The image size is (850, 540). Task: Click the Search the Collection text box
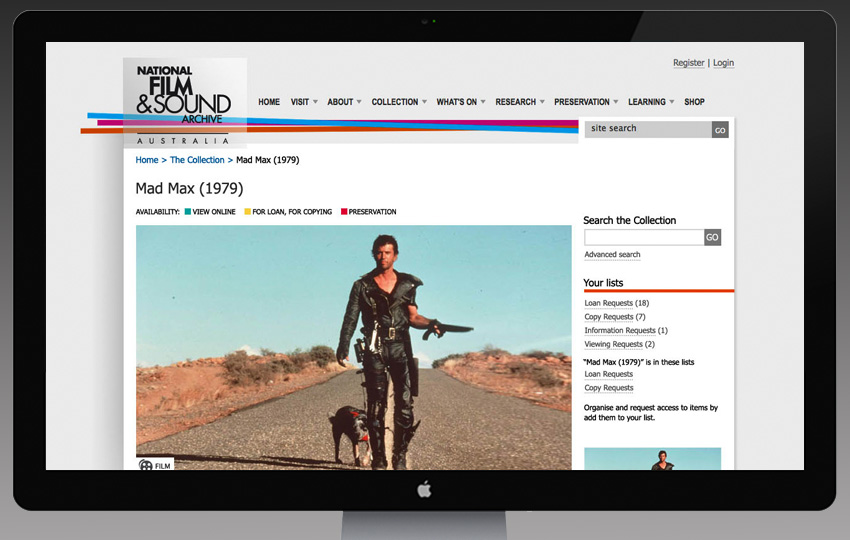coord(644,237)
